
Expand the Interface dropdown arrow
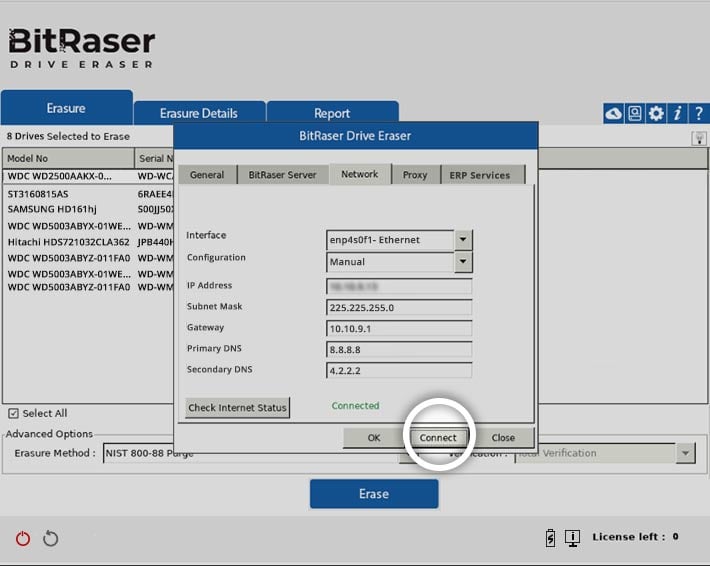click(x=463, y=240)
